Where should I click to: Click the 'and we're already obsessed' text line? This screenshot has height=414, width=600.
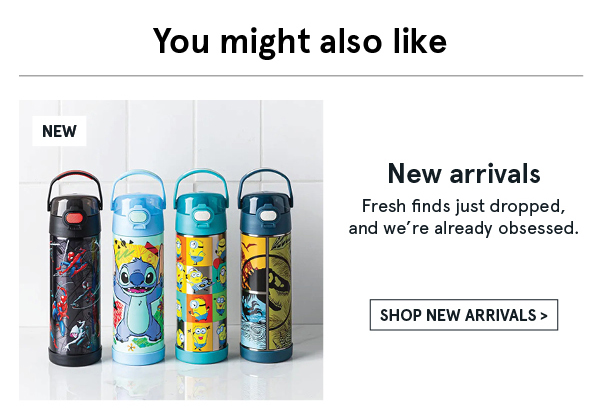point(463,228)
